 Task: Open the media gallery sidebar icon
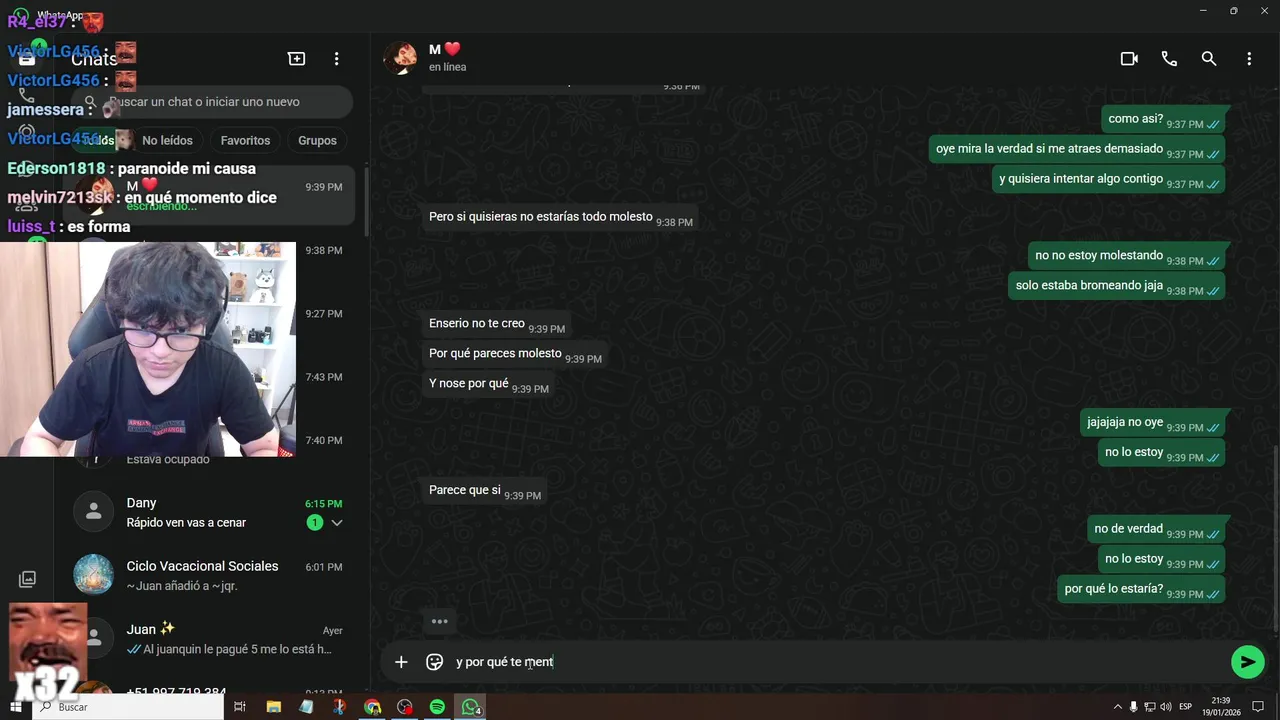click(27, 579)
